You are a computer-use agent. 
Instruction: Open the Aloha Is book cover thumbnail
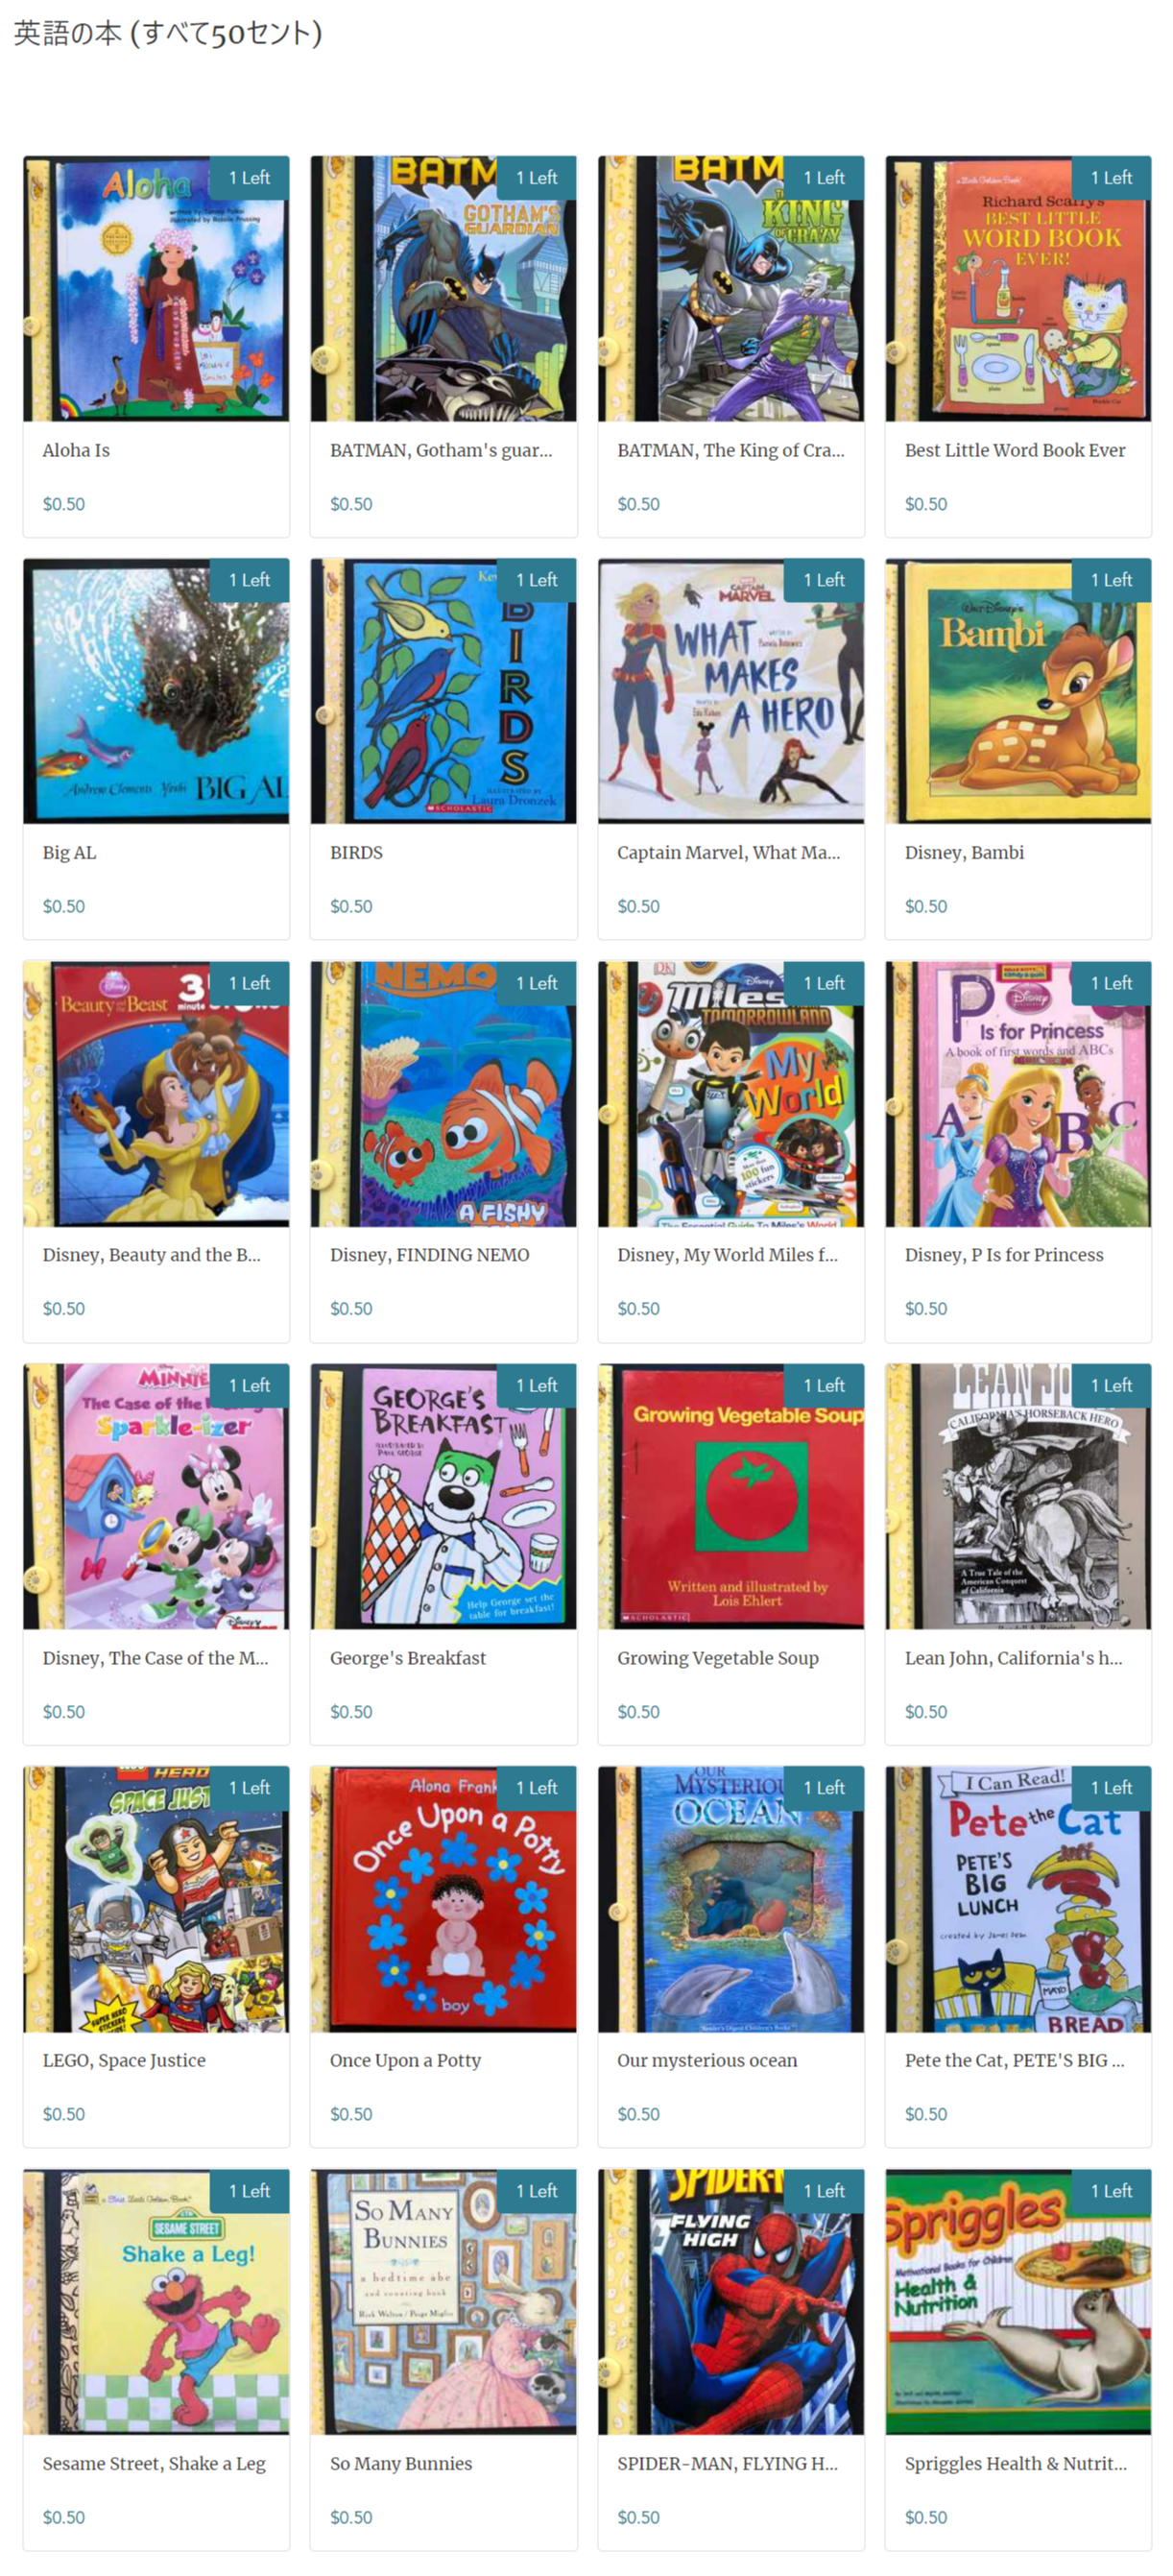[x=156, y=288]
